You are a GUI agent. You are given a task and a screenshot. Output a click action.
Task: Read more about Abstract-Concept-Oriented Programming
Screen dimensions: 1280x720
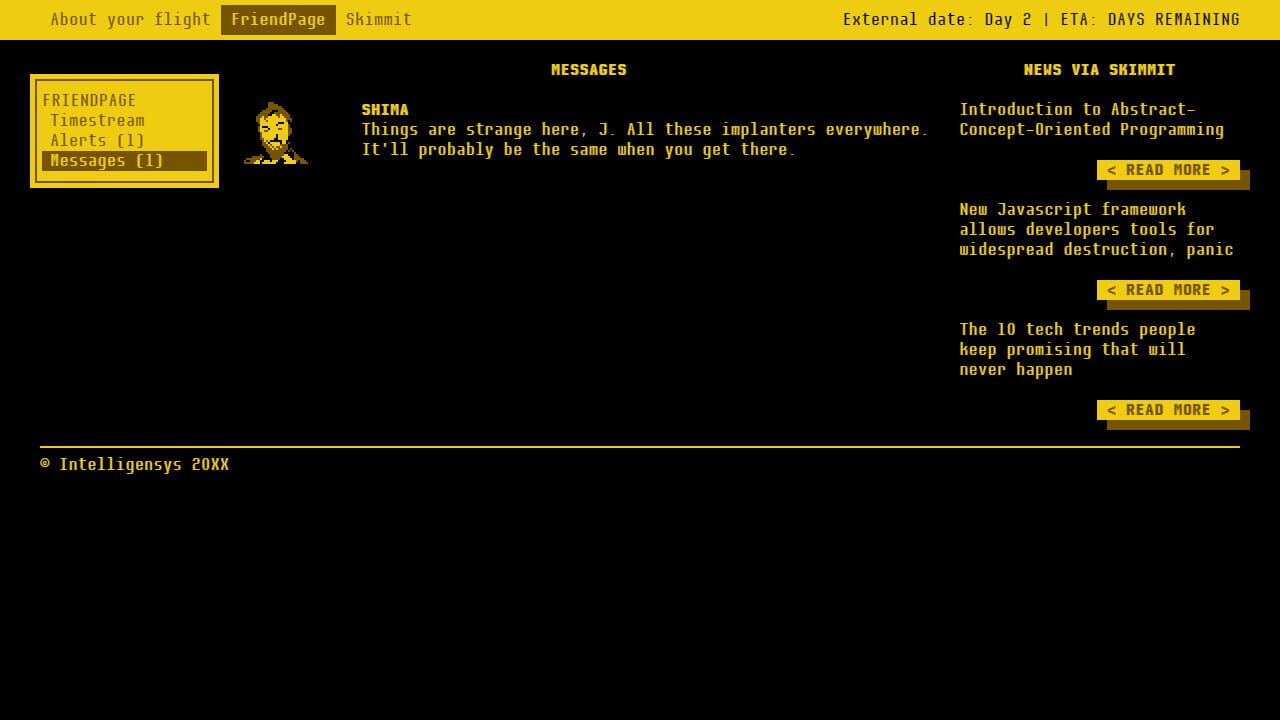[x=1169, y=169]
